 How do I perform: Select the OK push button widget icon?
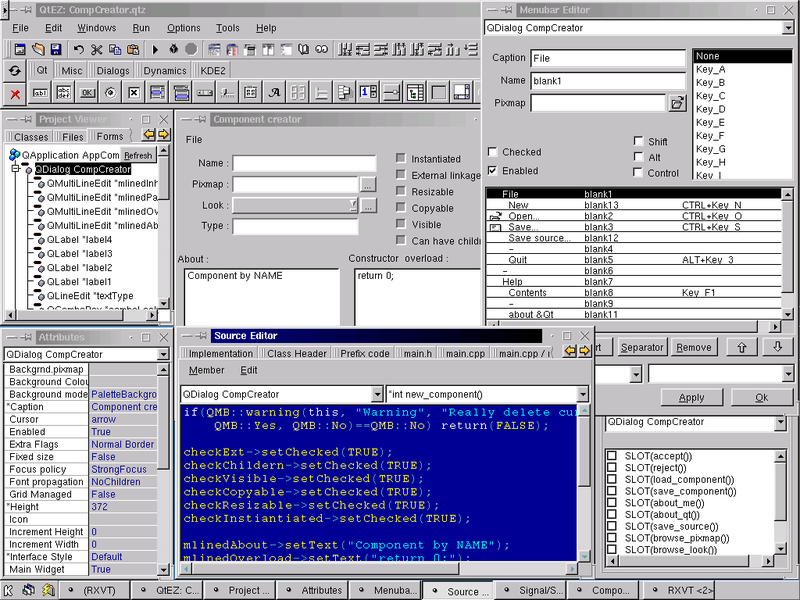[87, 93]
